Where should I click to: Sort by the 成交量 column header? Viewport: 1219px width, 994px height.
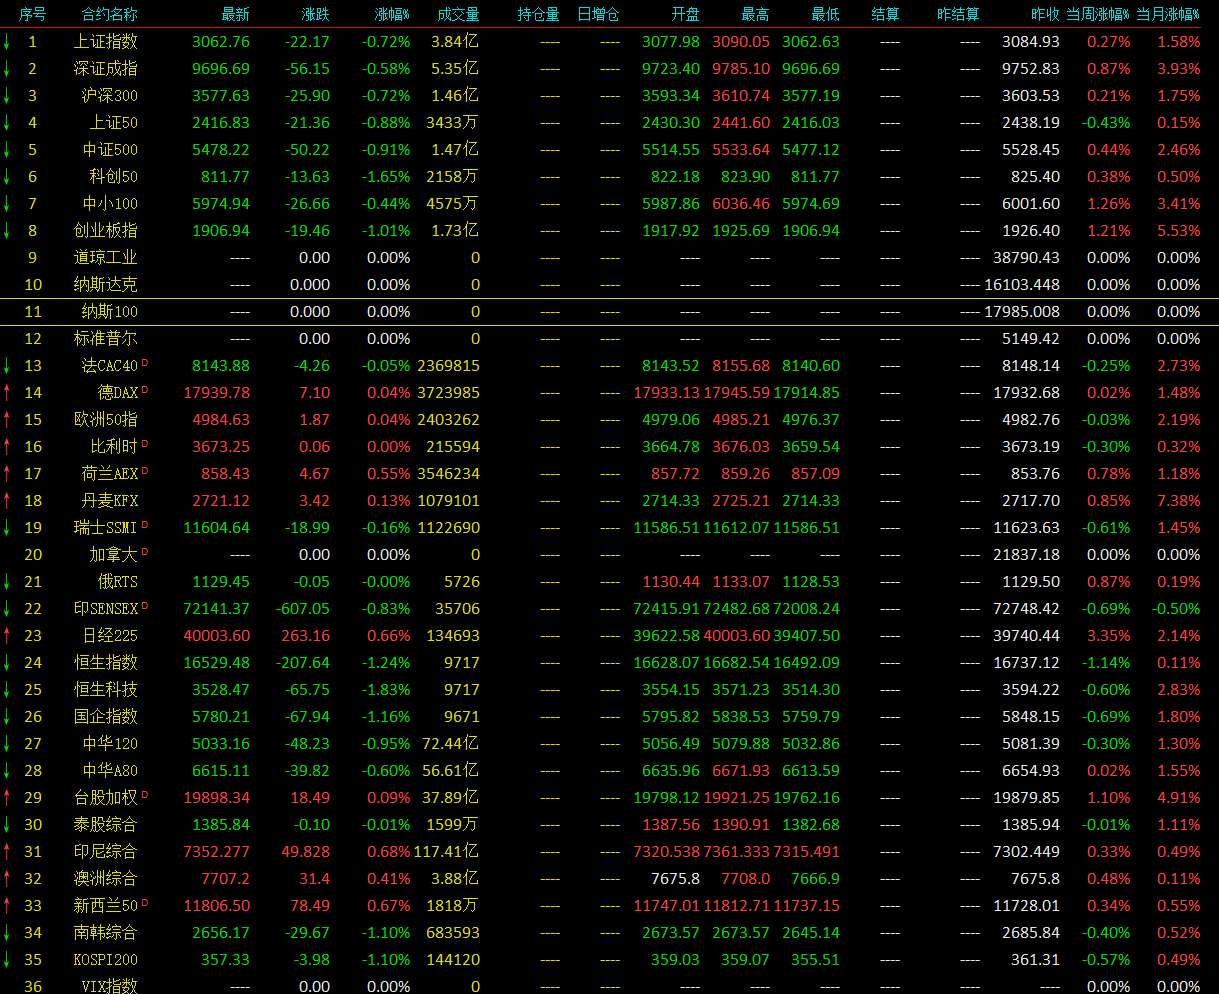click(458, 15)
